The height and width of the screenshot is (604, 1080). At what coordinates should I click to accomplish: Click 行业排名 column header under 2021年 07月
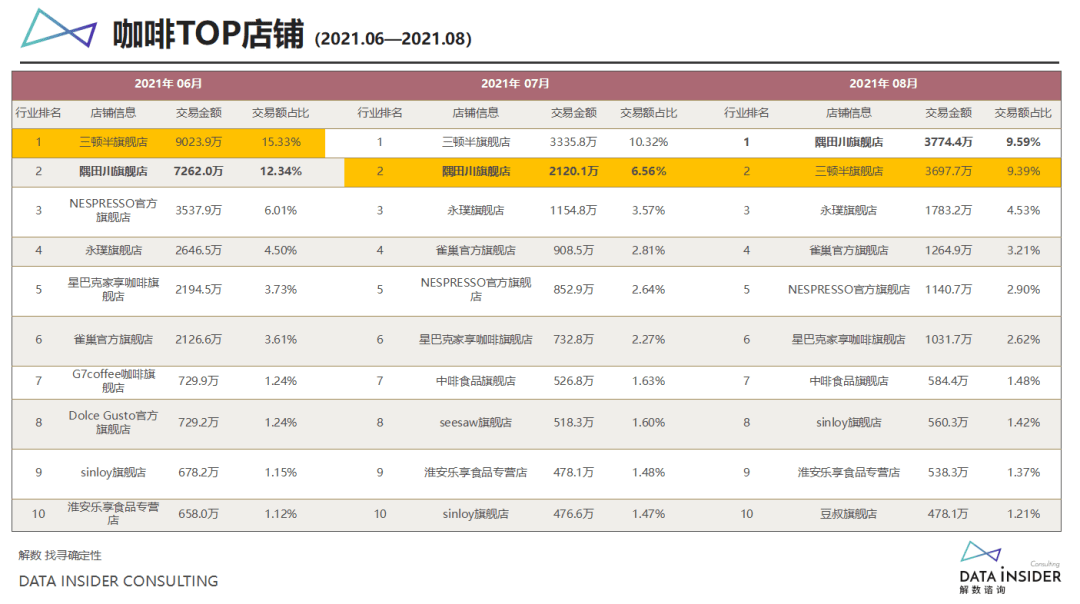click(x=380, y=113)
